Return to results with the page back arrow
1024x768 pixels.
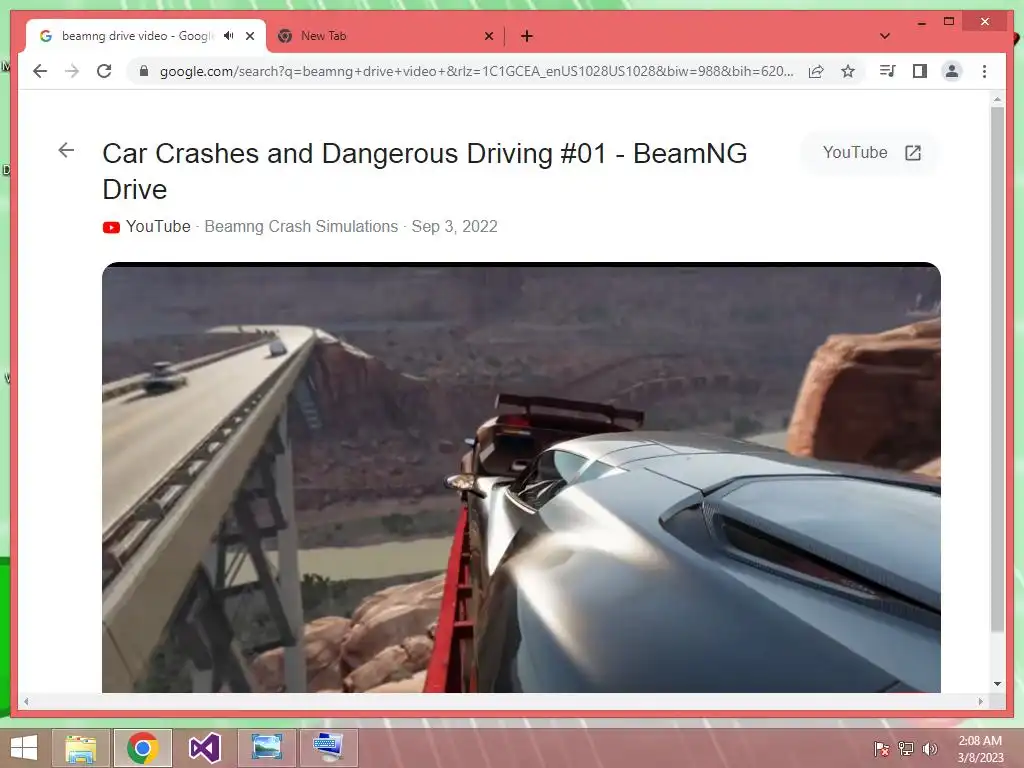[x=66, y=150]
